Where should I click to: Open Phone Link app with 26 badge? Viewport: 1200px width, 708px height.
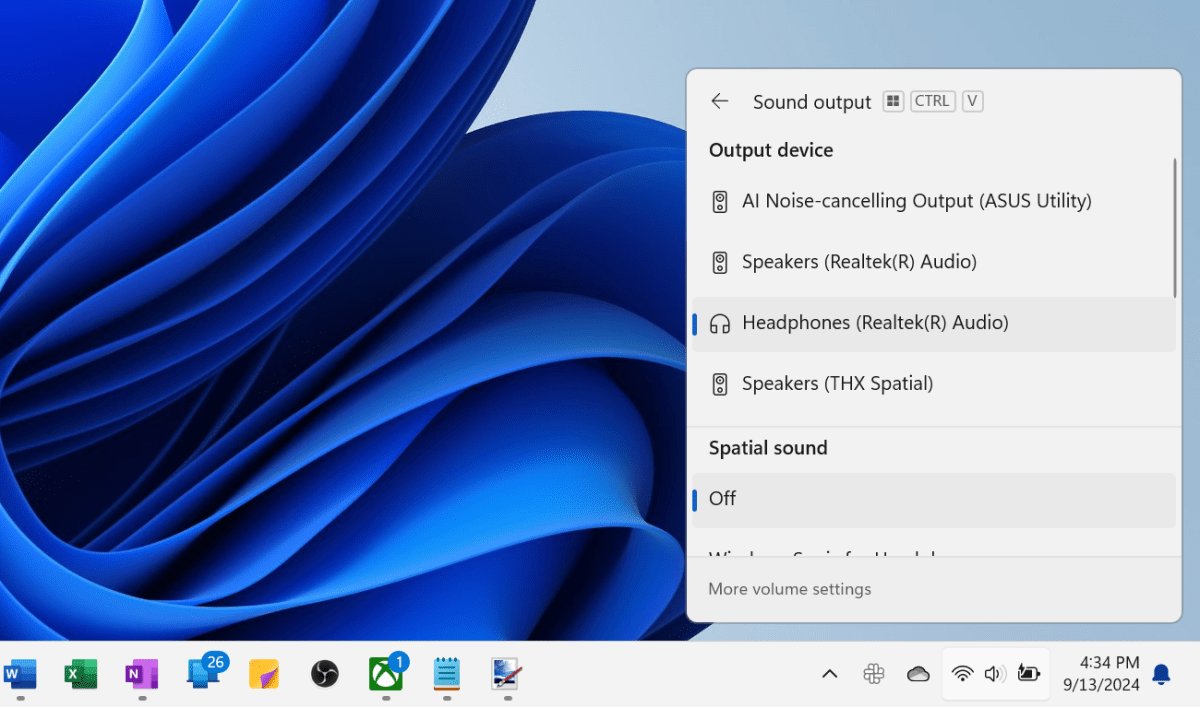coord(206,671)
